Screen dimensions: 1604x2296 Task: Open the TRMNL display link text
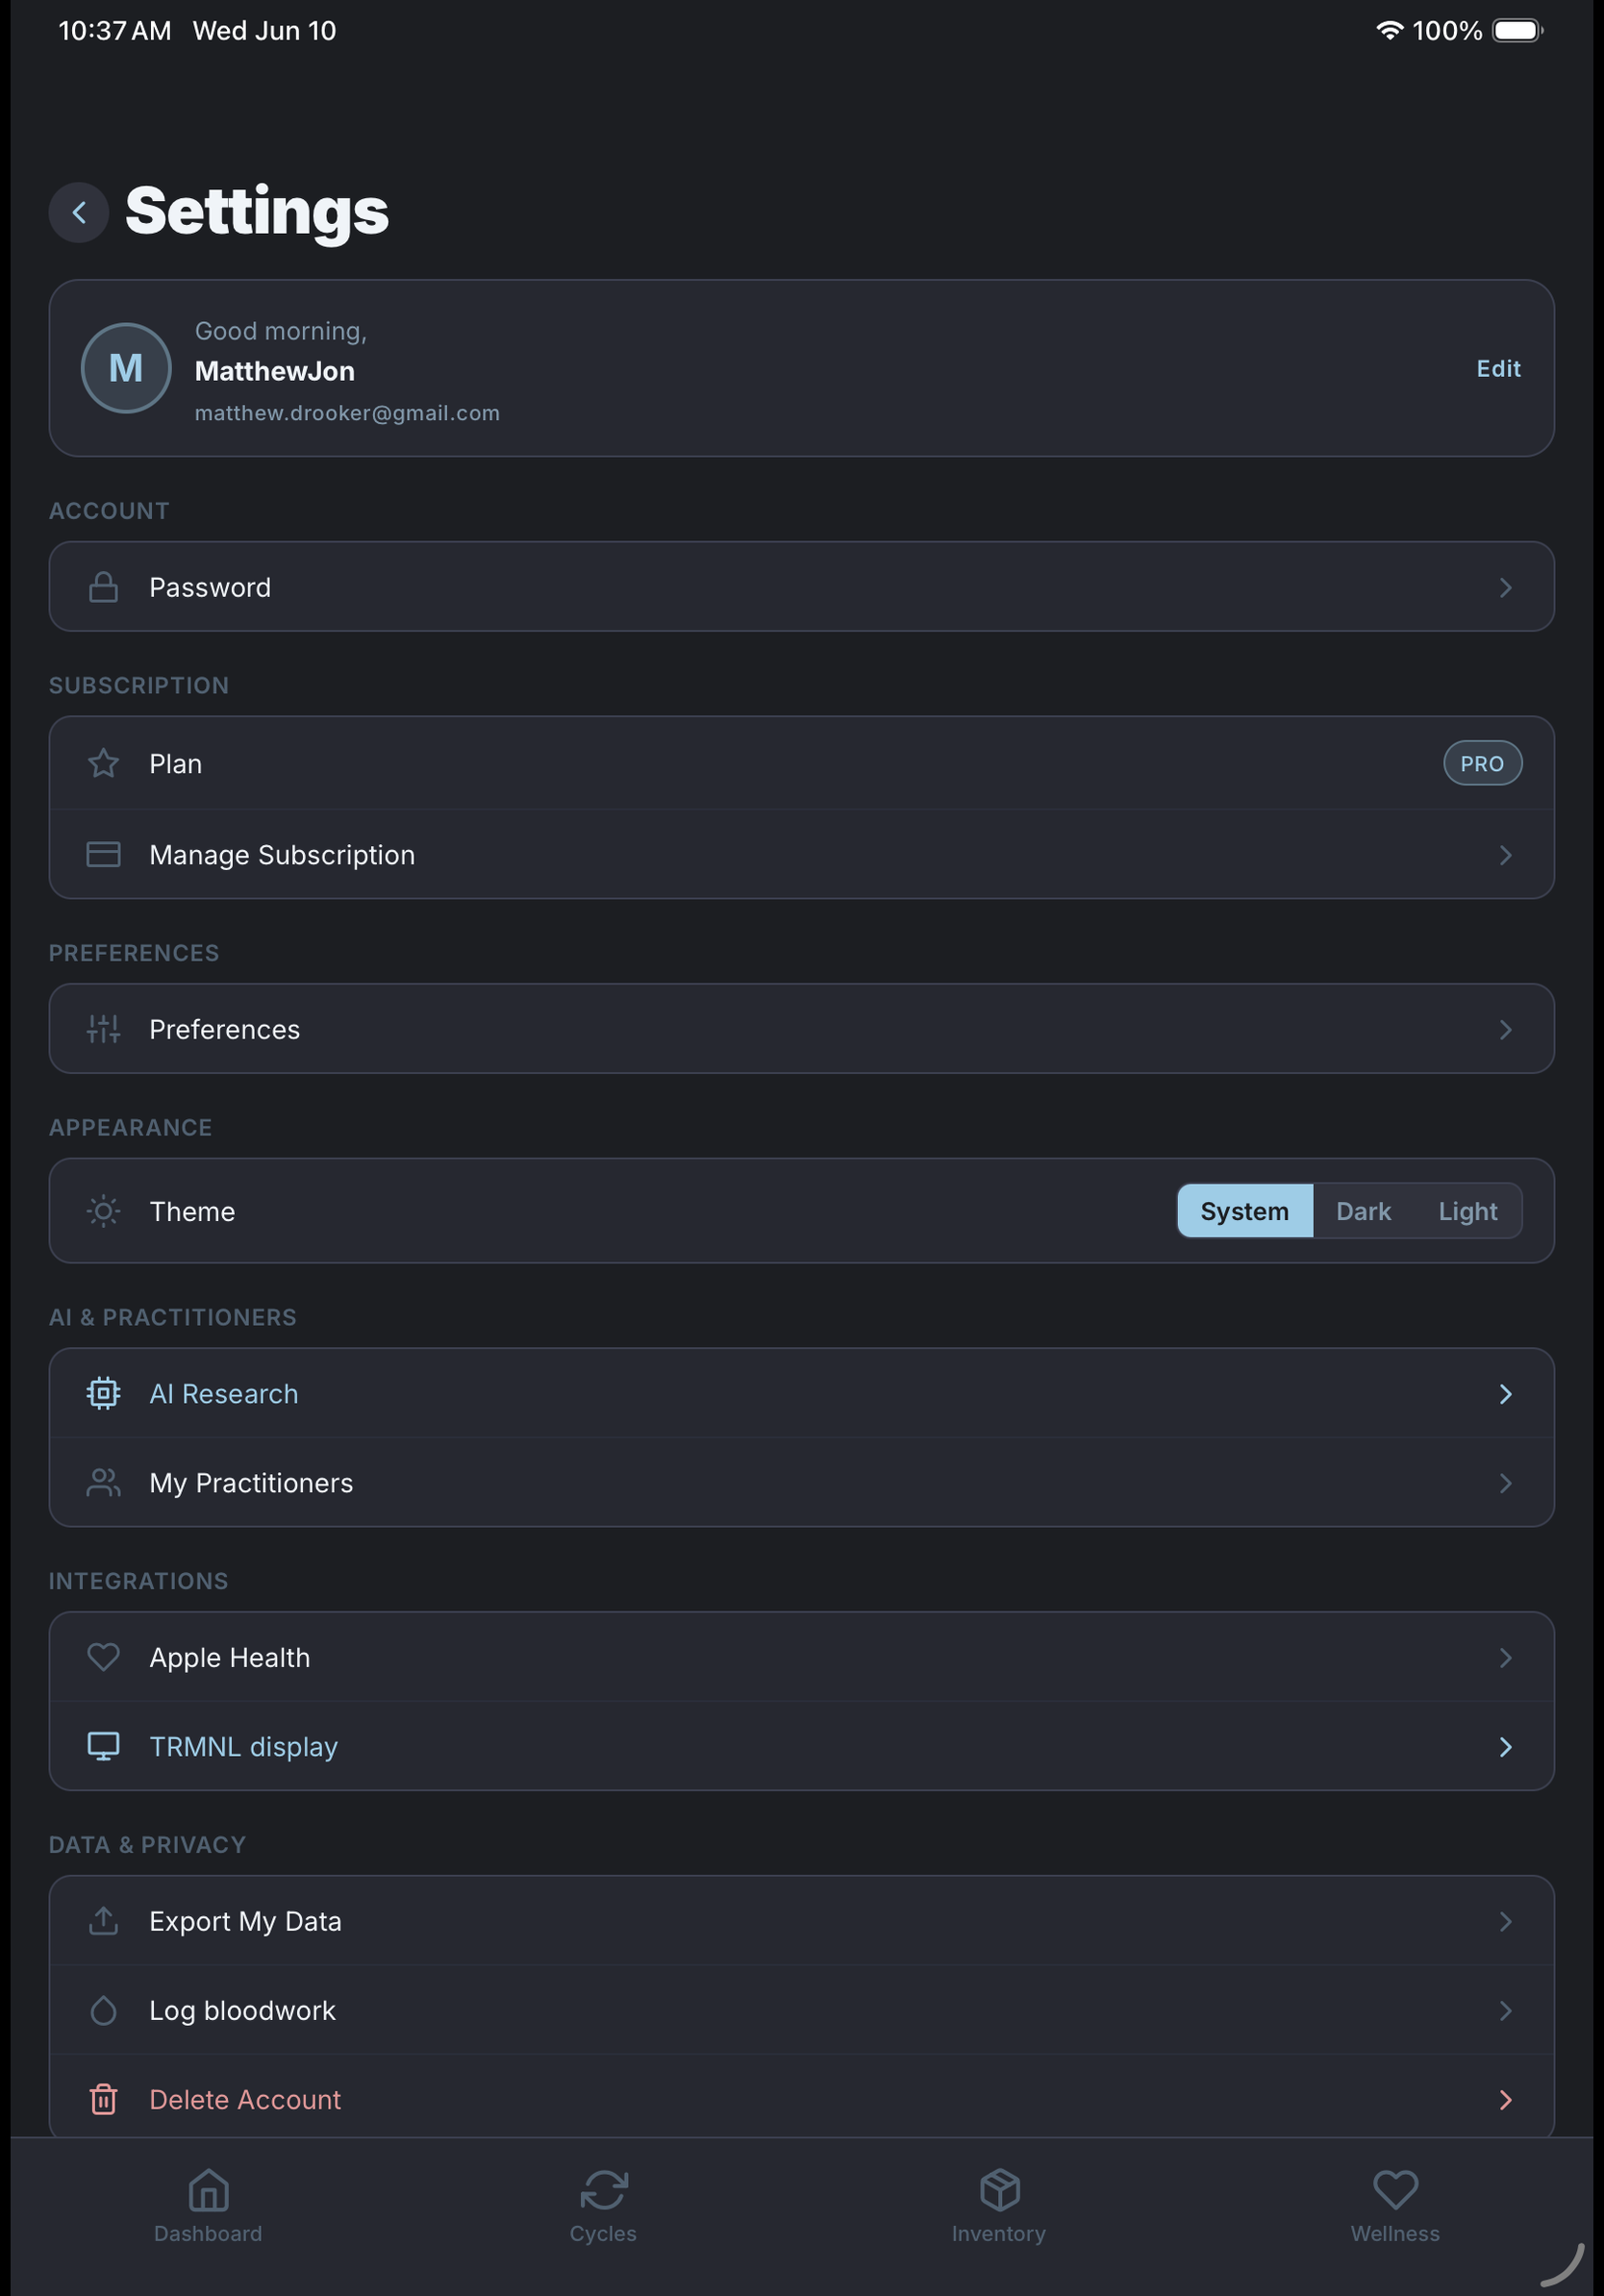[x=243, y=1747]
